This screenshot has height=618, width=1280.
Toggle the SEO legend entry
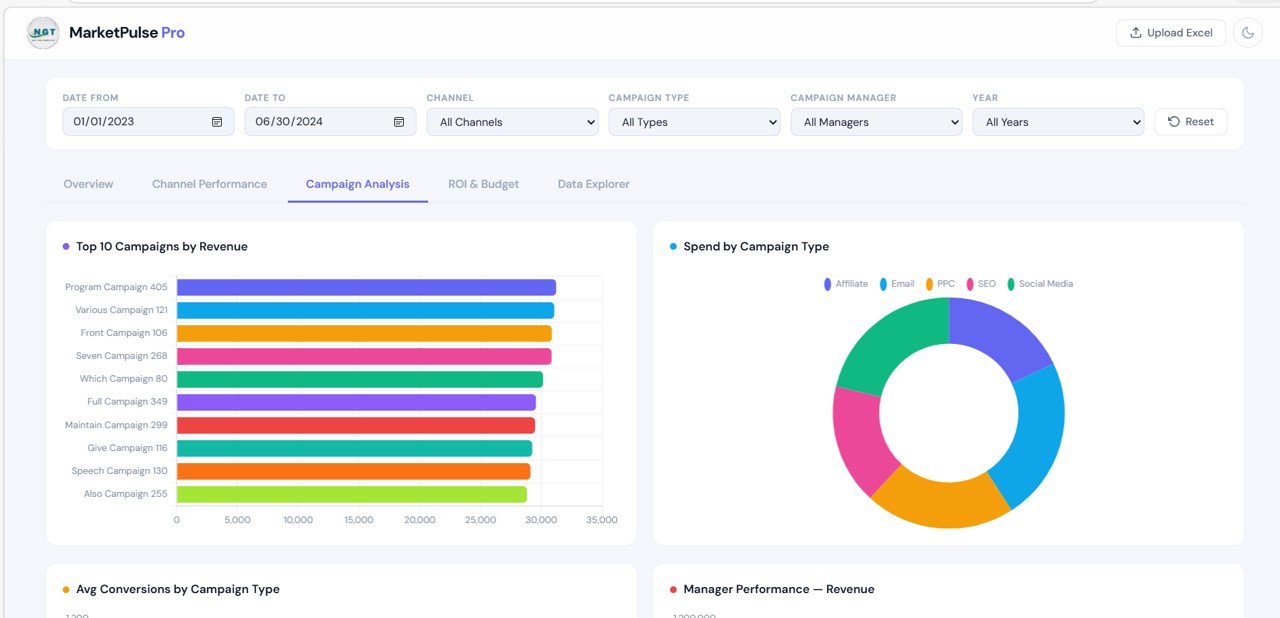[972, 283]
